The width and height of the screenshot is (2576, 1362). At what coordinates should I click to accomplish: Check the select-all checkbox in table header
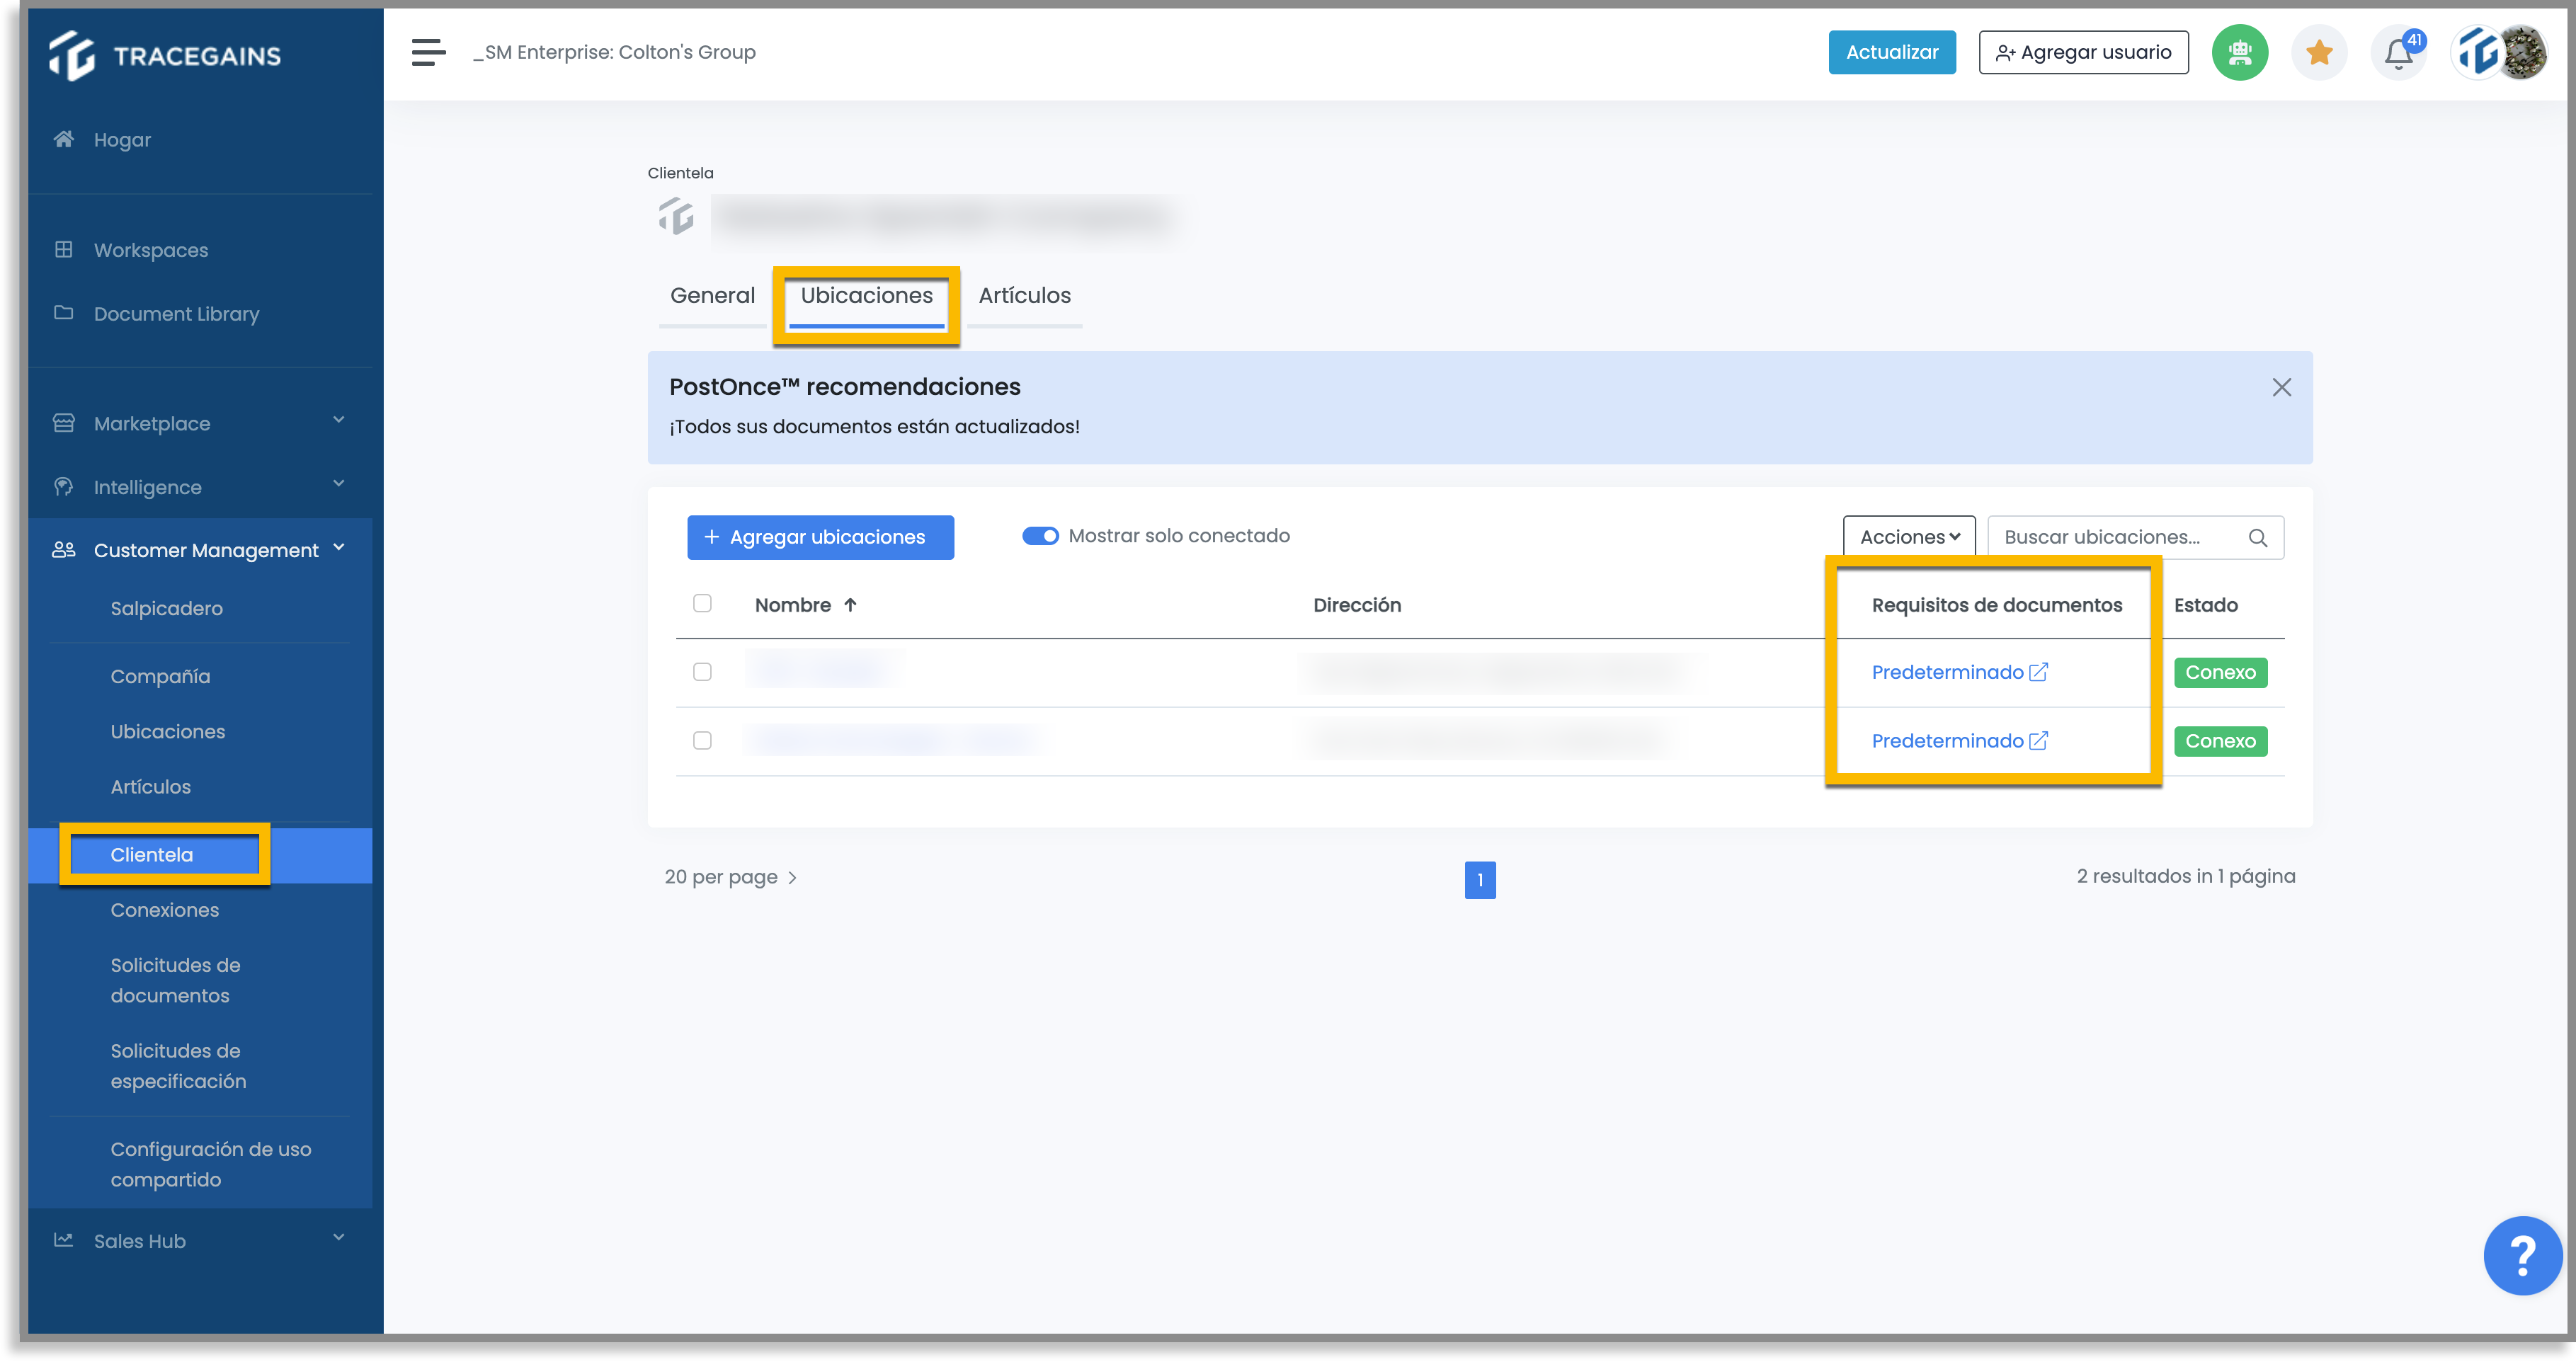(x=702, y=603)
